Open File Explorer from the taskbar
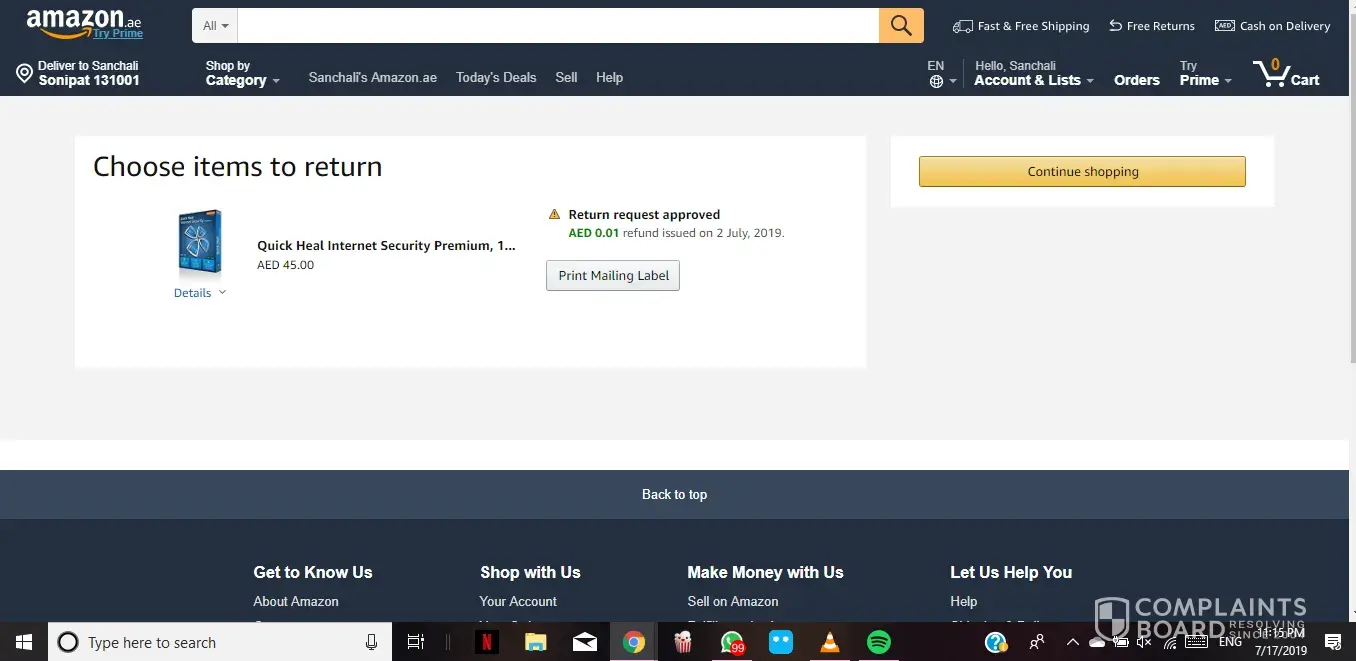The image size is (1356, 661). (536, 642)
